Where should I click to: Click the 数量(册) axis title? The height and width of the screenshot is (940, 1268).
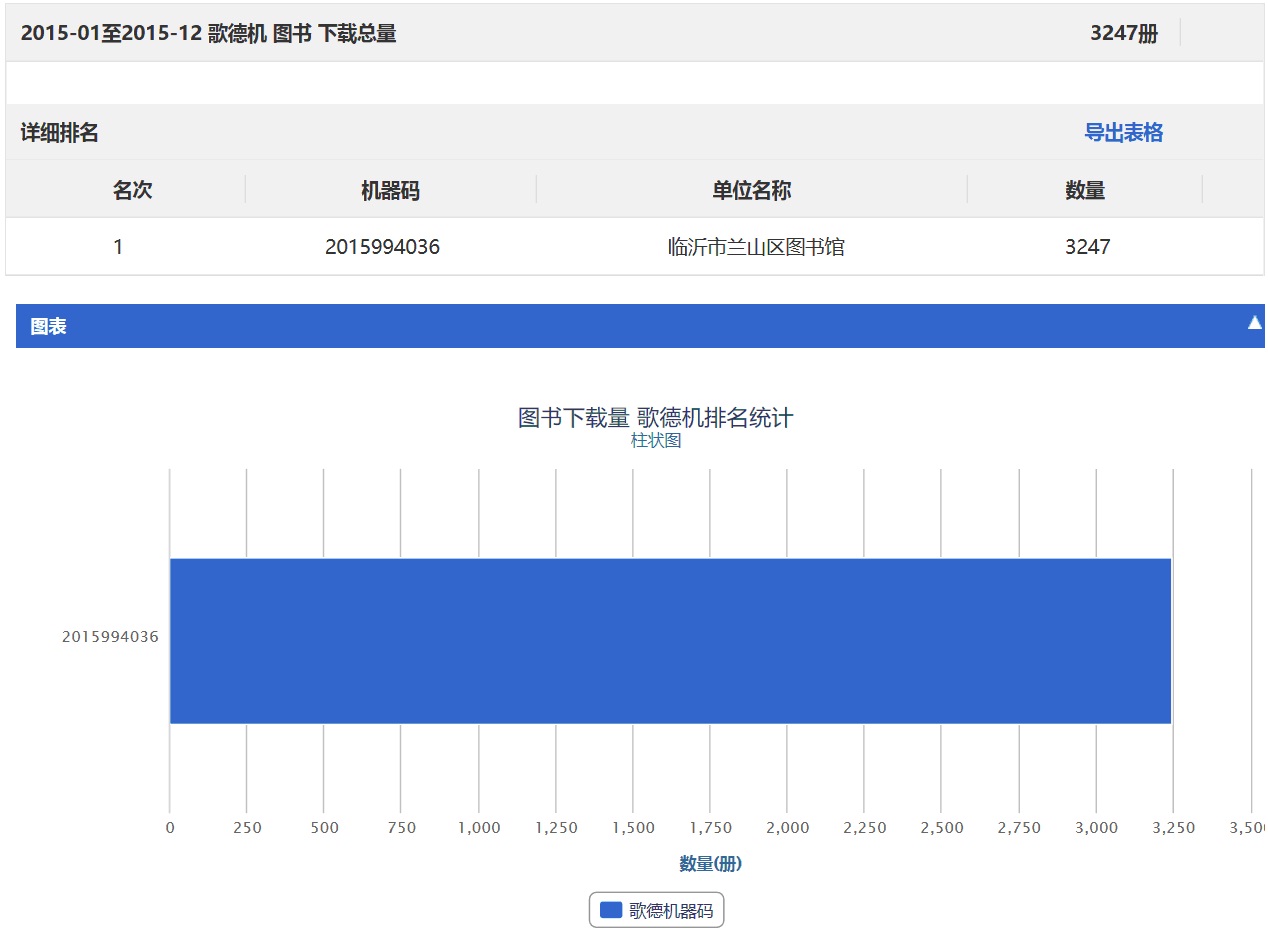(710, 863)
